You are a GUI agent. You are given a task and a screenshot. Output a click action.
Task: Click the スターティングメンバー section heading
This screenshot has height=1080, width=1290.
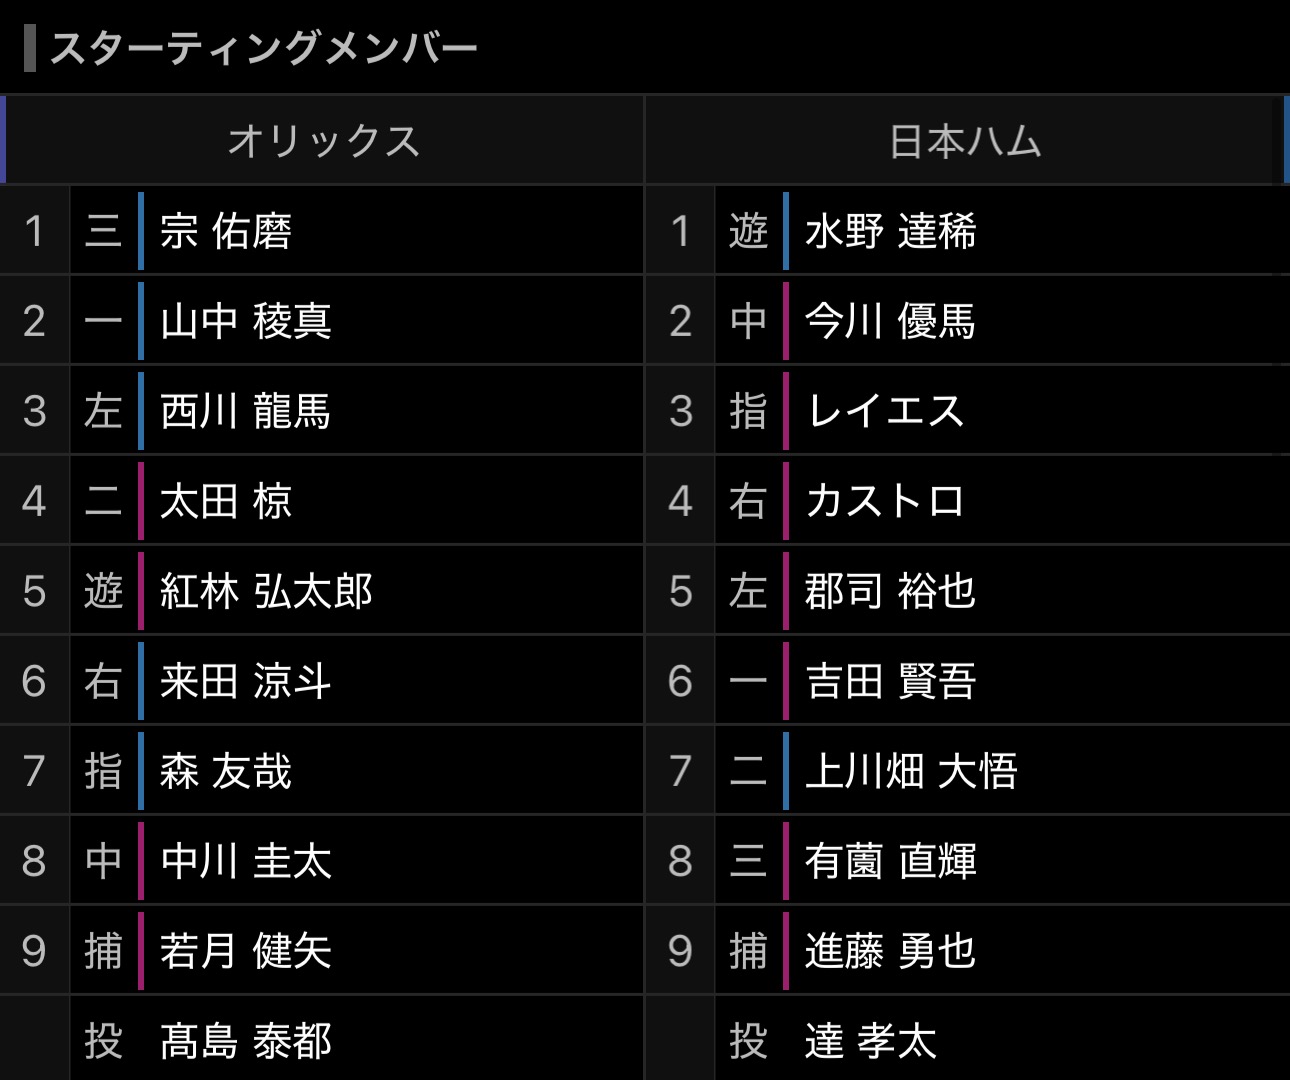(264, 48)
